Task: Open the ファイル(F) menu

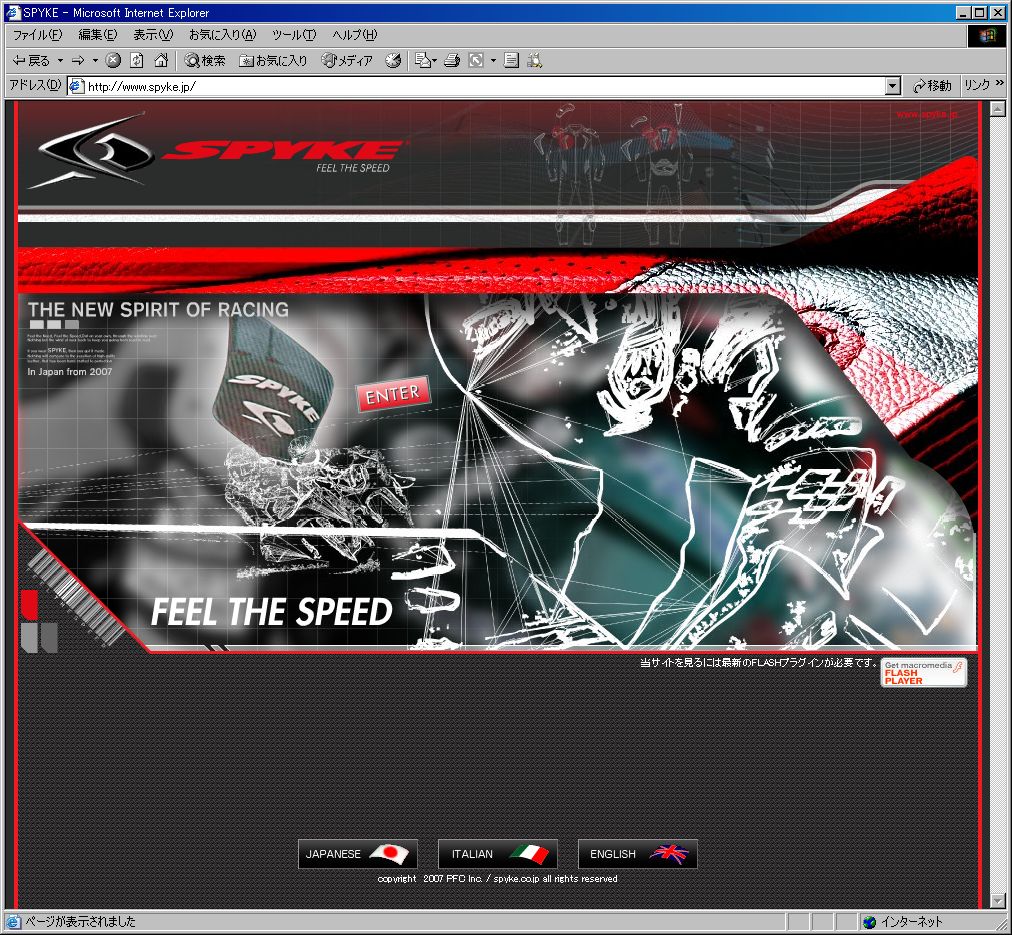Action: [x=37, y=35]
